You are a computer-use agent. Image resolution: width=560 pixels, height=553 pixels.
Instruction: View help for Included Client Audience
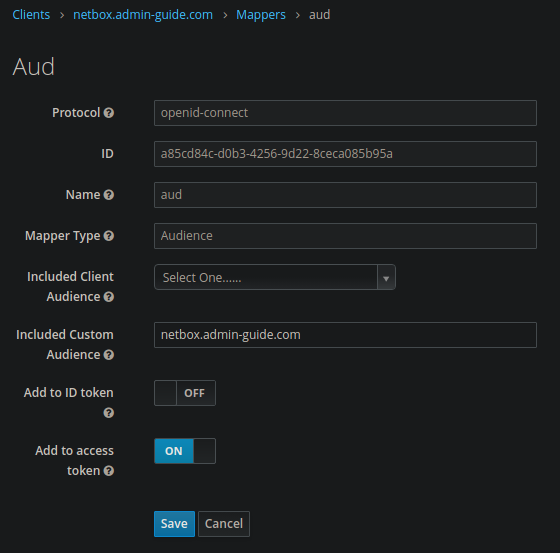(x=109, y=297)
